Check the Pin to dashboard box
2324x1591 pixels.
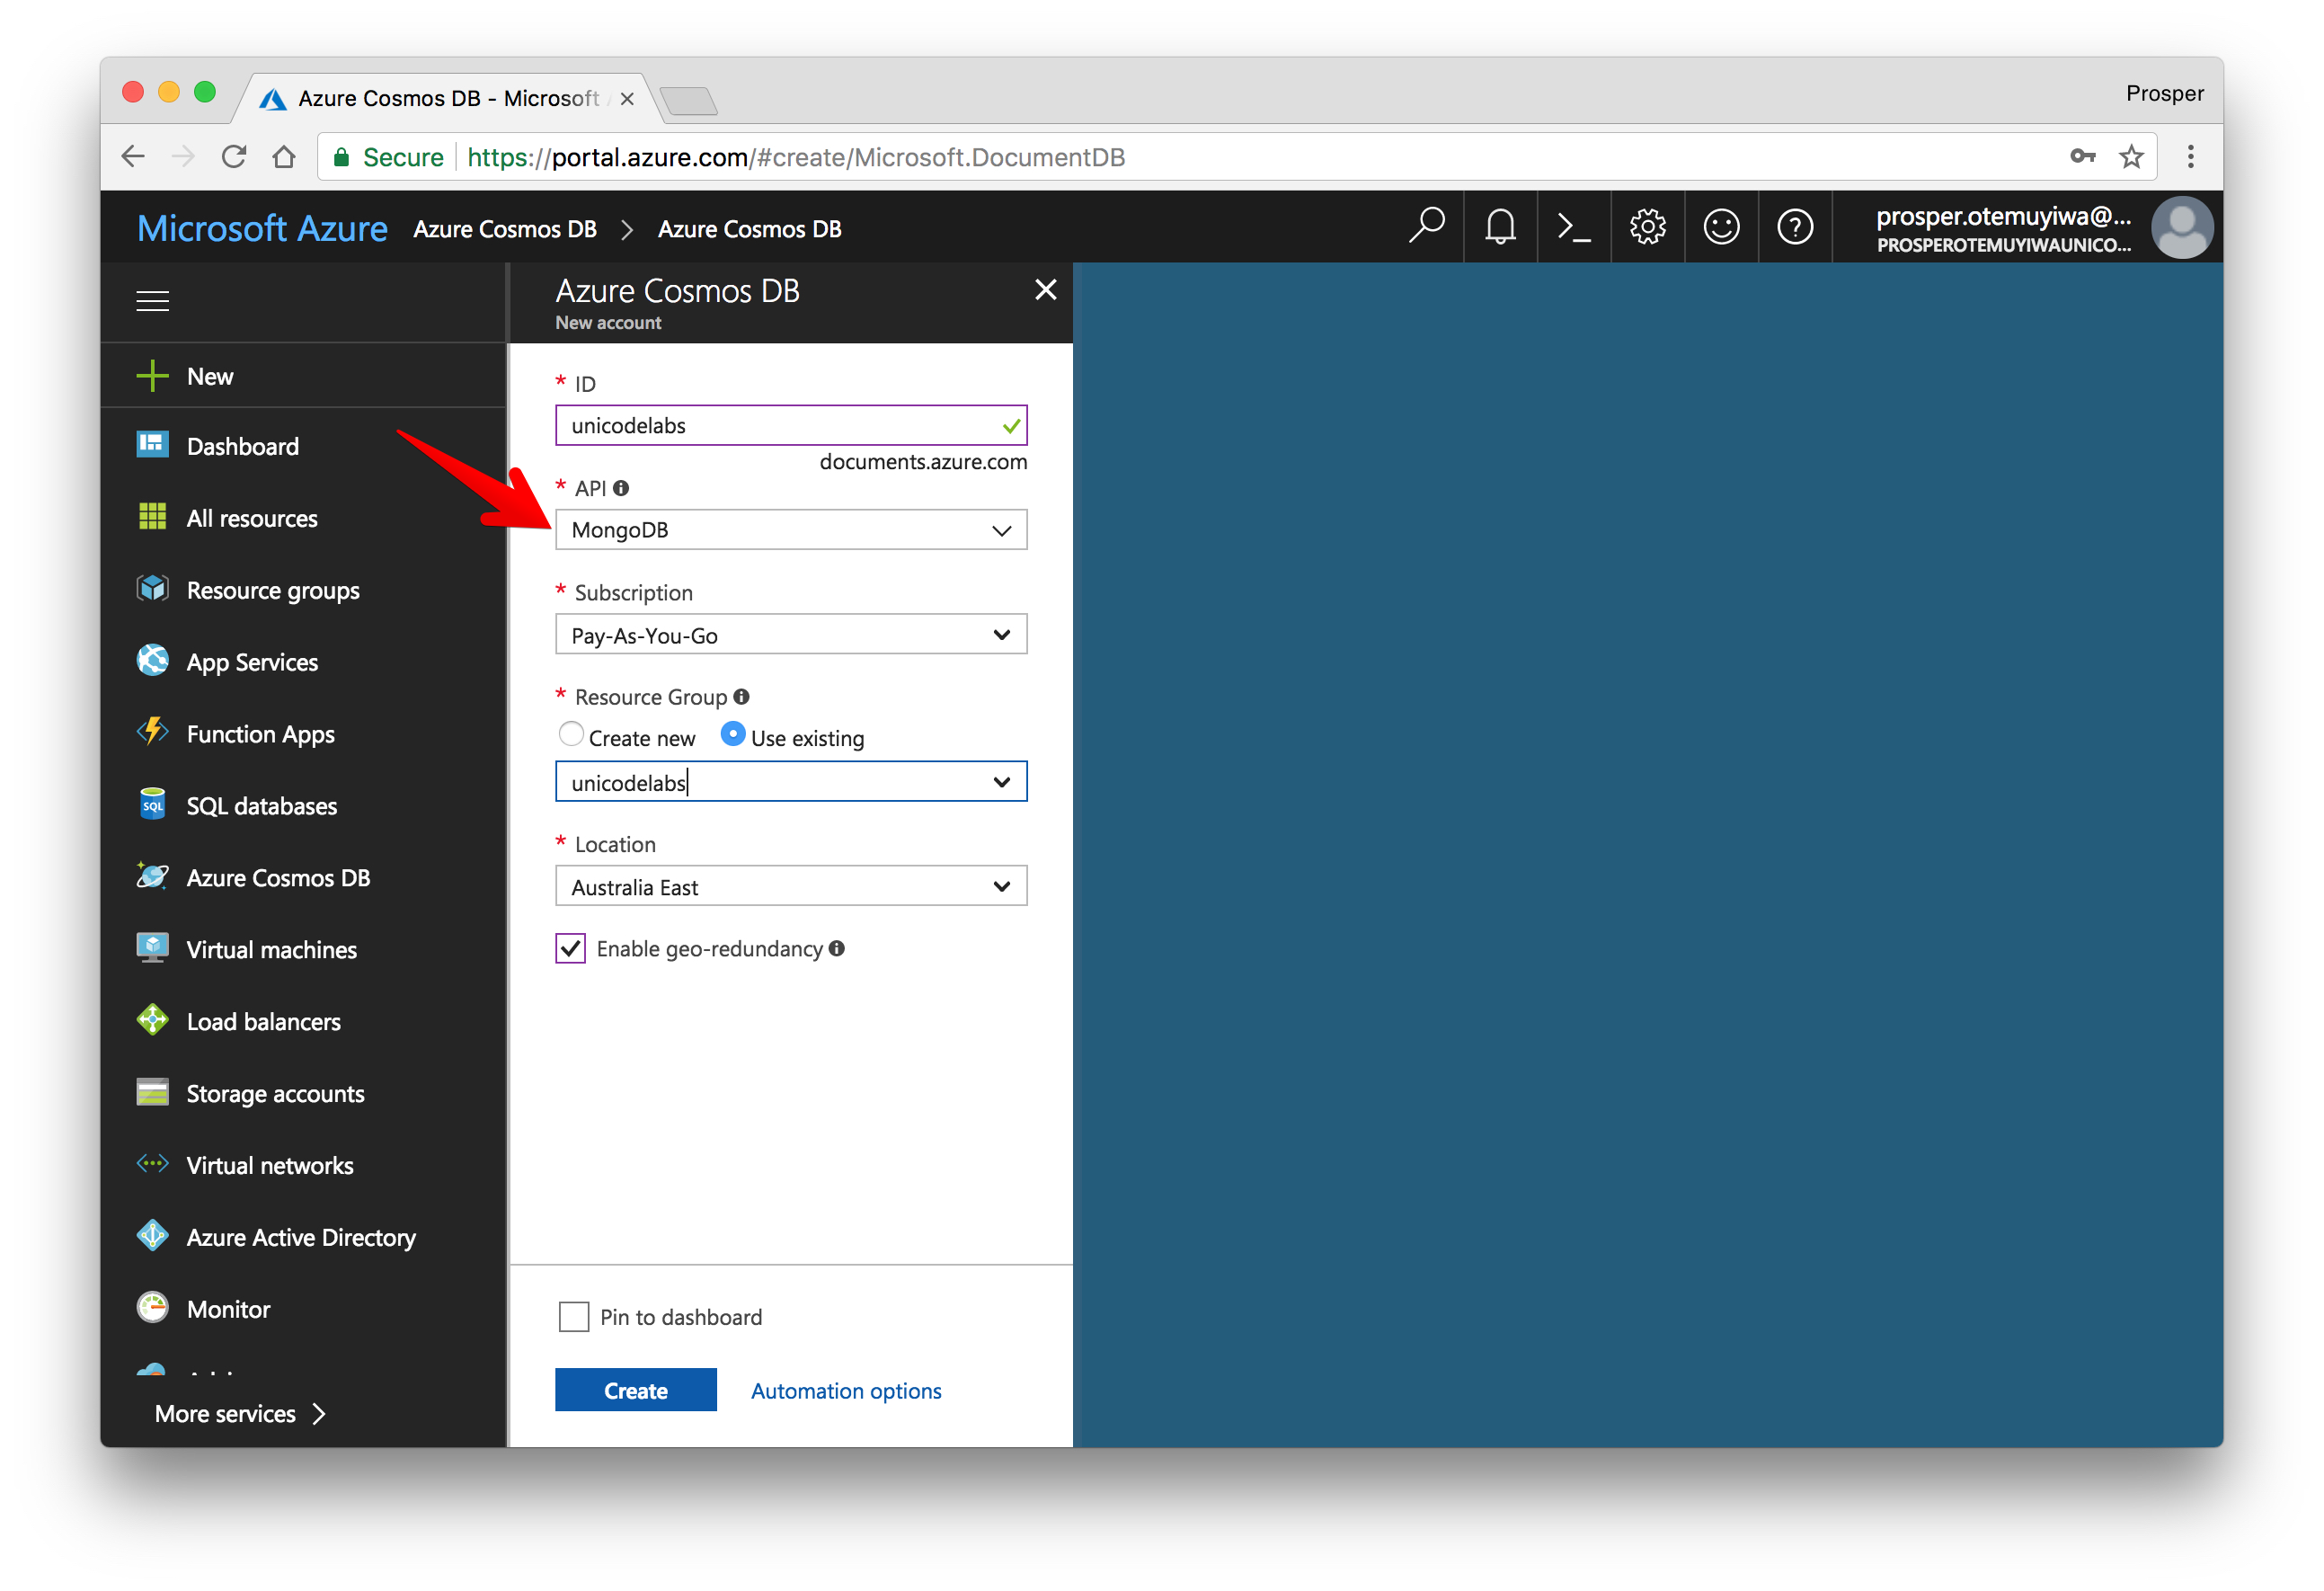pyautogui.click(x=574, y=1317)
